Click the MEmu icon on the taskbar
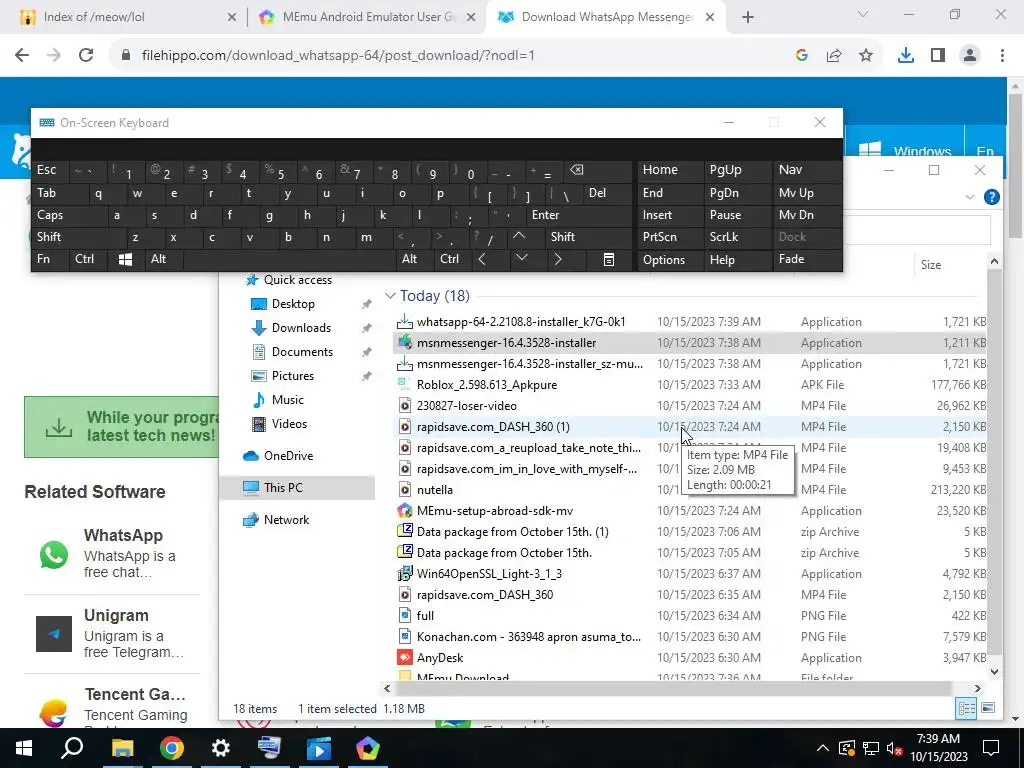 point(368,748)
